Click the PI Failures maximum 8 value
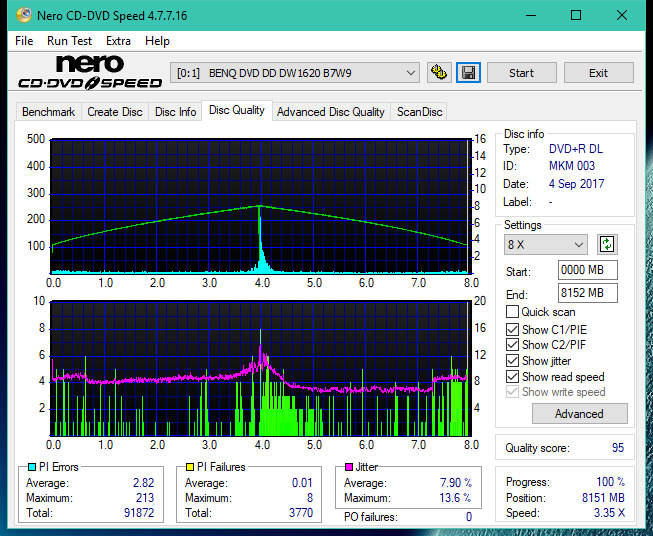This screenshot has width=653, height=536. (x=310, y=498)
